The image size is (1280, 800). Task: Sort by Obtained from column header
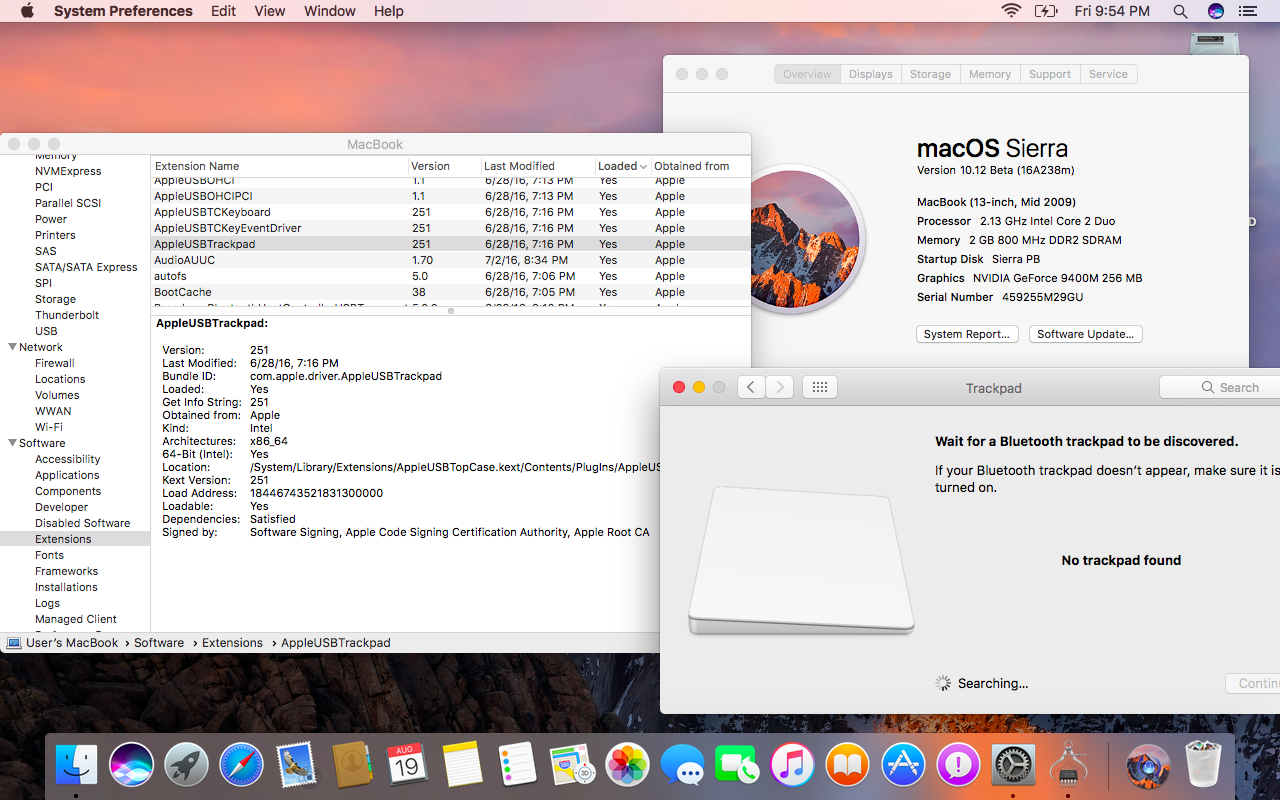click(700, 166)
